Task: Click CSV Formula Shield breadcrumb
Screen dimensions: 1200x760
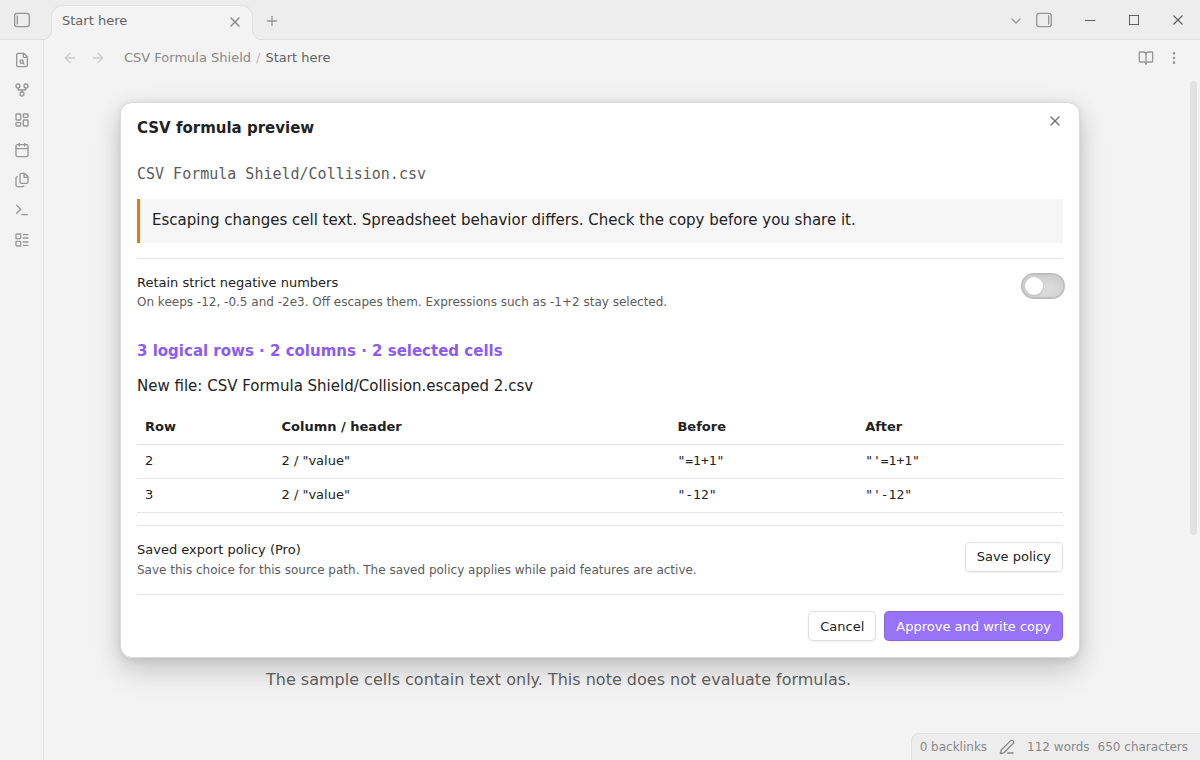Action: pos(187,58)
